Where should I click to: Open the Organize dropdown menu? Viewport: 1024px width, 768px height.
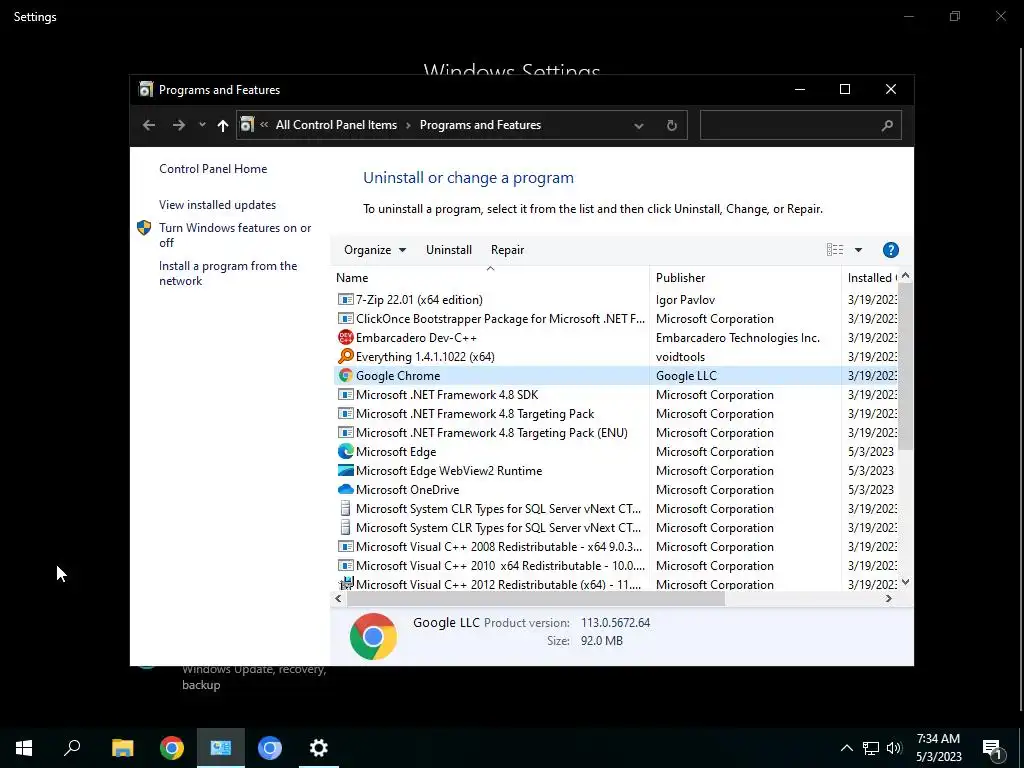point(375,249)
